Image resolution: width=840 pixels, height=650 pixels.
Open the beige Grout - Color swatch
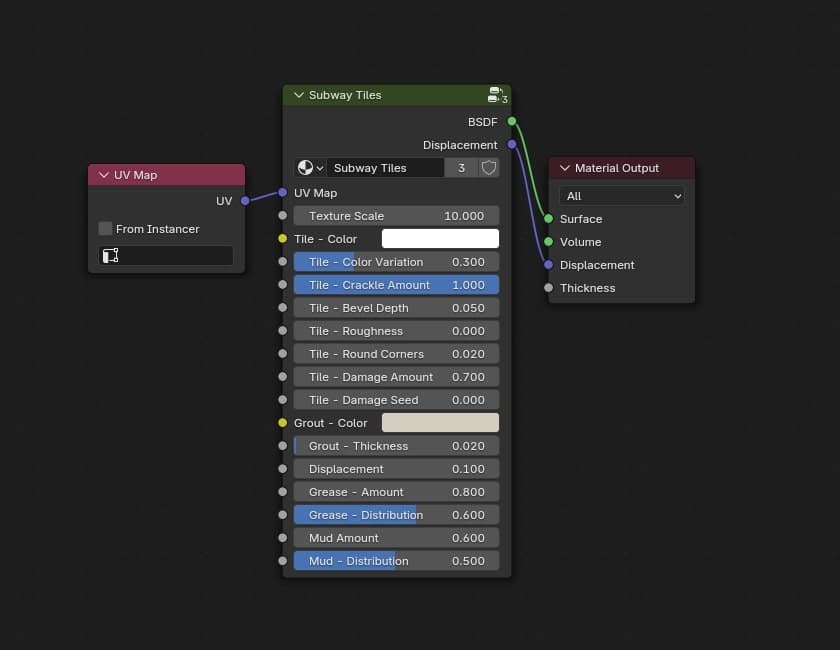coord(440,423)
